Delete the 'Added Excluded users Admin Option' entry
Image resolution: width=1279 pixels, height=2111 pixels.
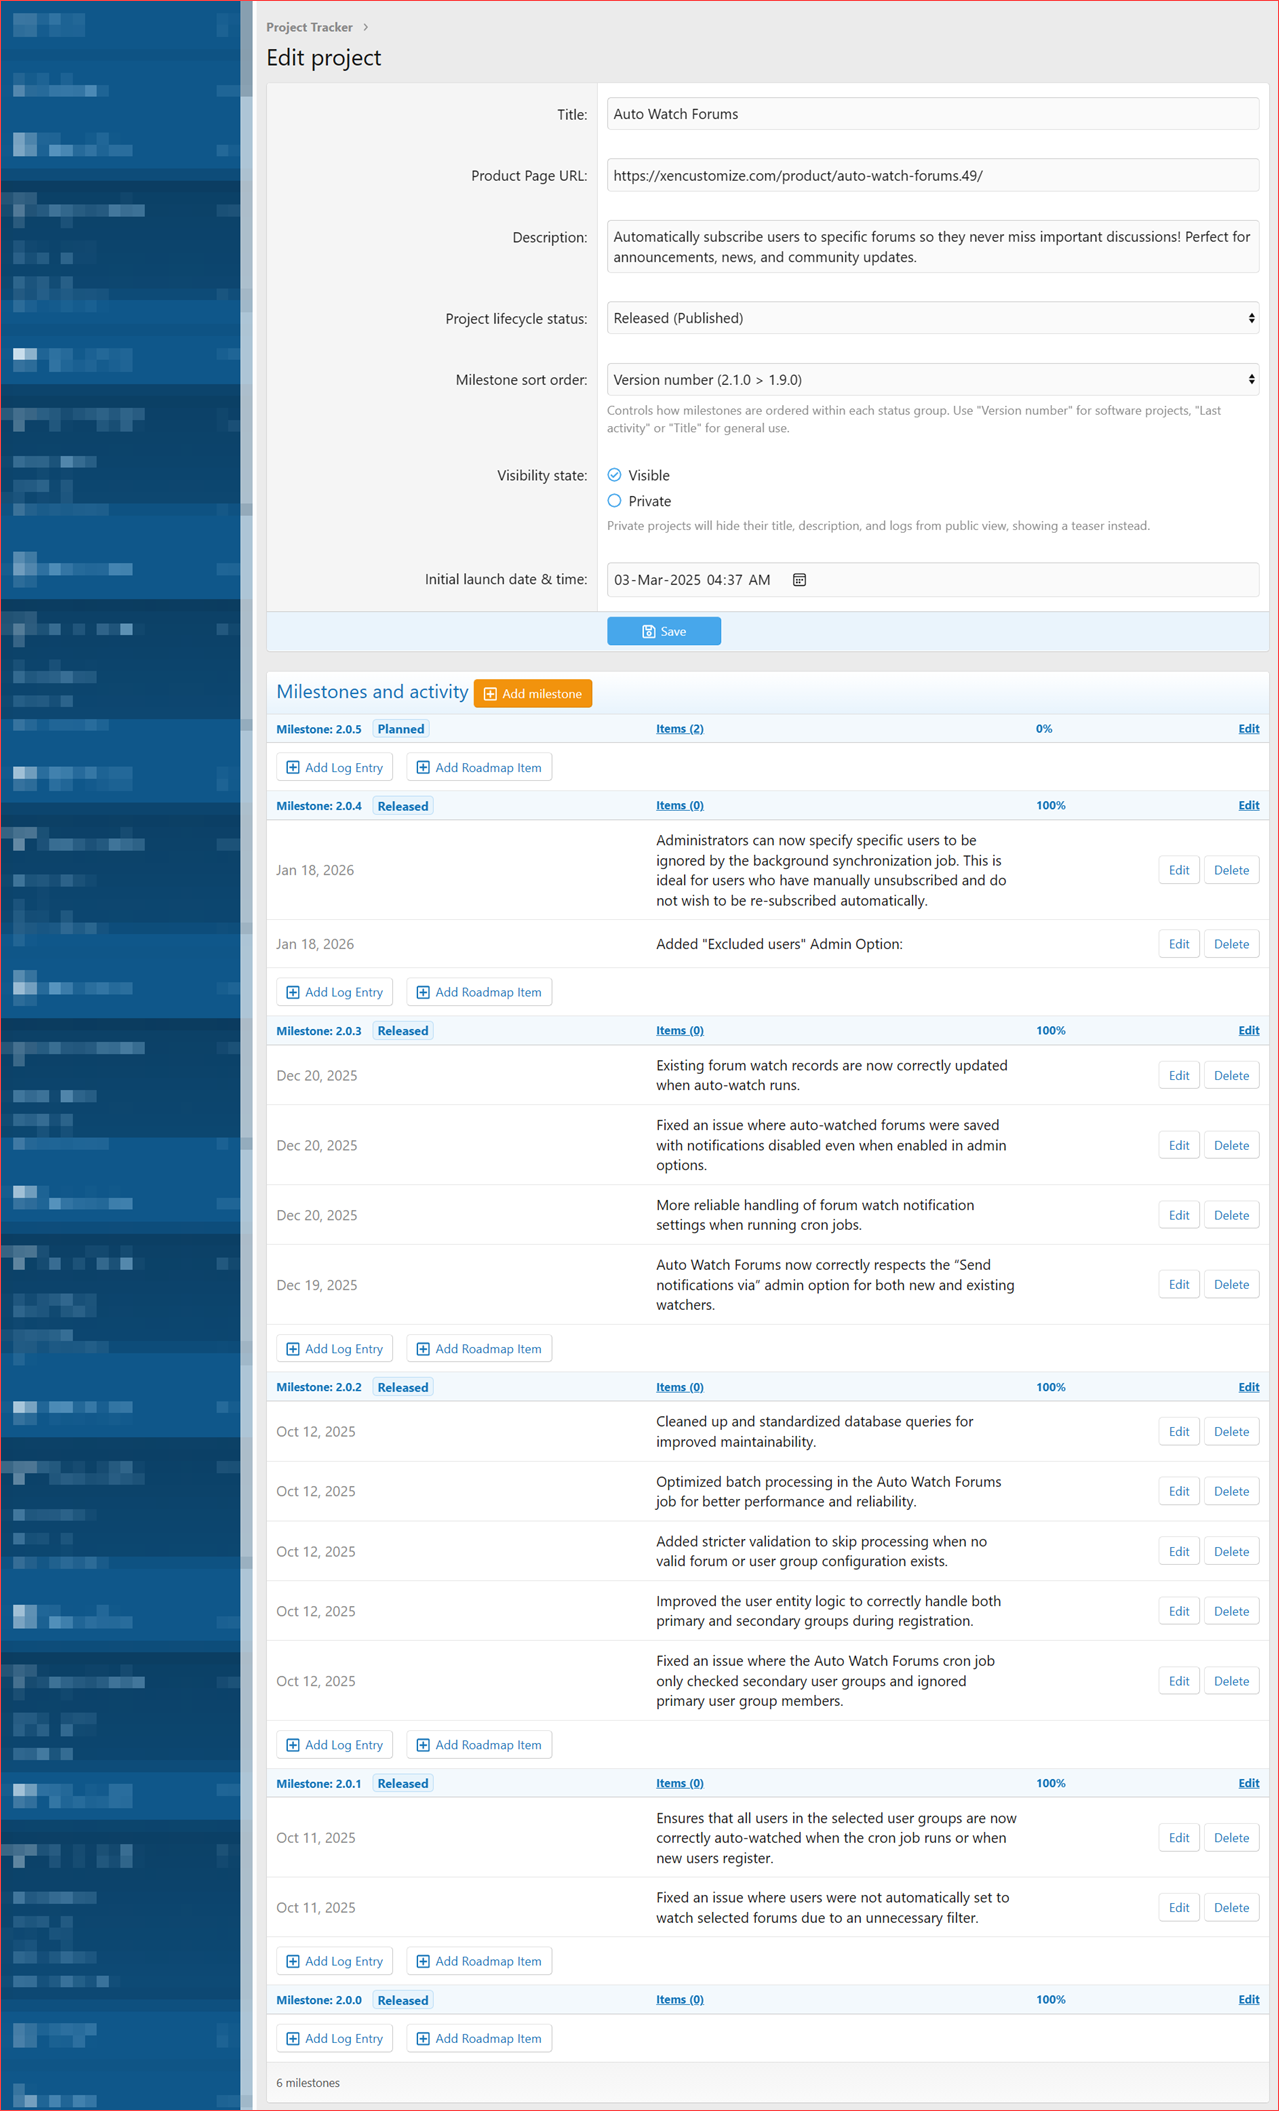tap(1231, 944)
